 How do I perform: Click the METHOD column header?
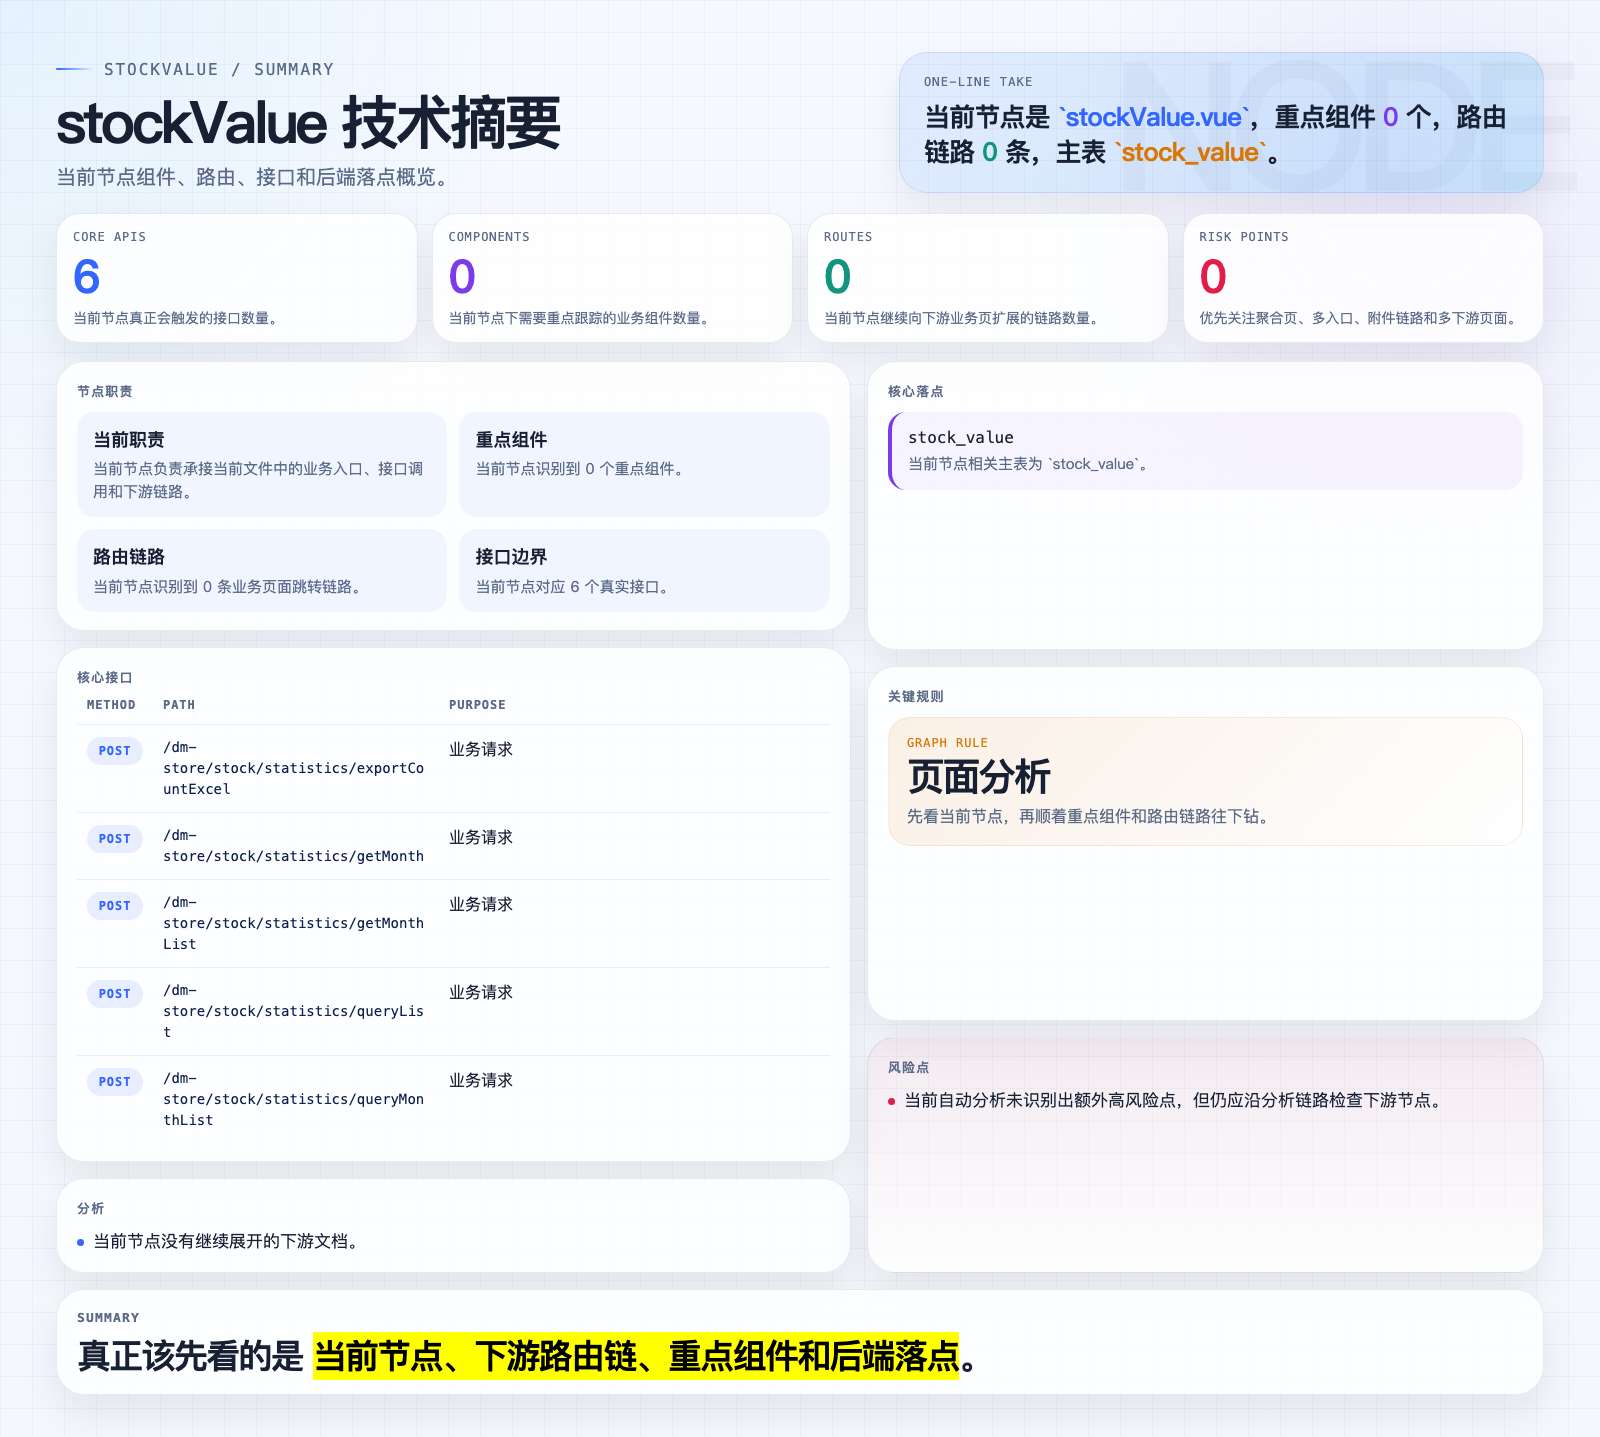point(111,705)
